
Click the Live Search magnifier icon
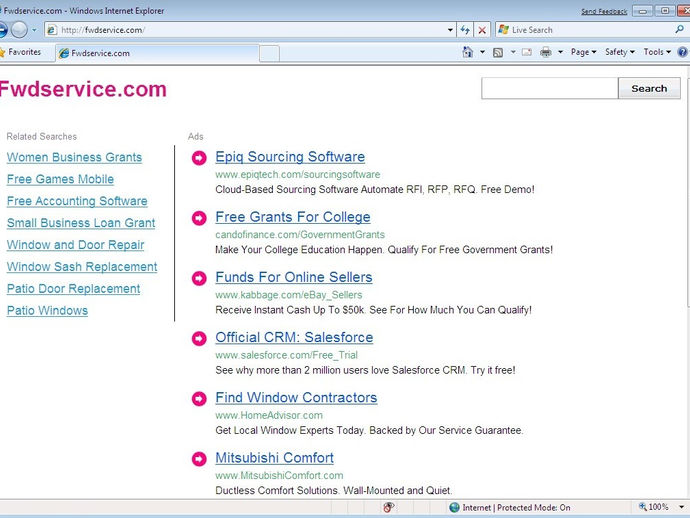pos(679,30)
